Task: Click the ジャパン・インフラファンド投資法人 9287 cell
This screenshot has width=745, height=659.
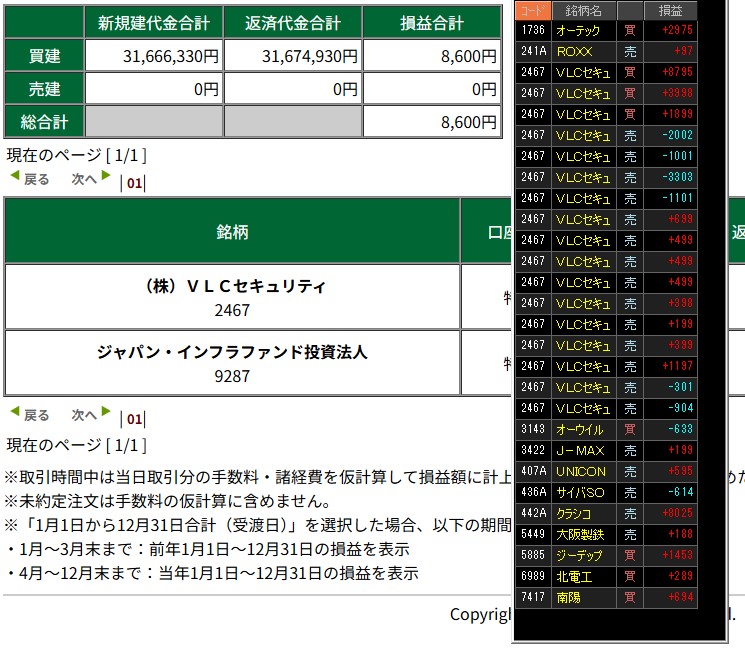Action: click(x=232, y=363)
